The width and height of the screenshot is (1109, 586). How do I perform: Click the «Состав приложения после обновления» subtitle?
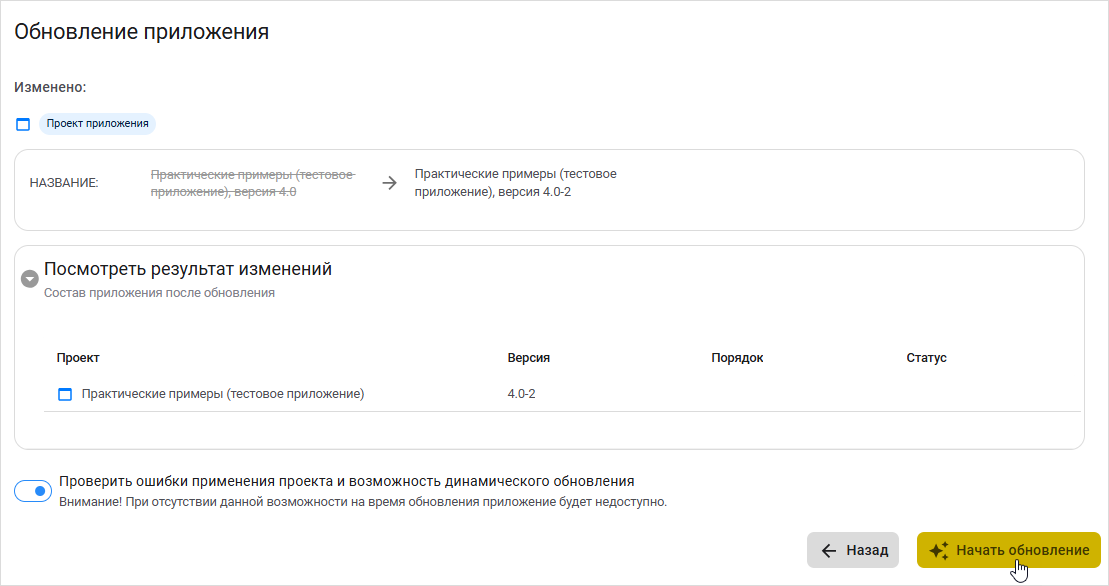pyautogui.click(x=159, y=293)
